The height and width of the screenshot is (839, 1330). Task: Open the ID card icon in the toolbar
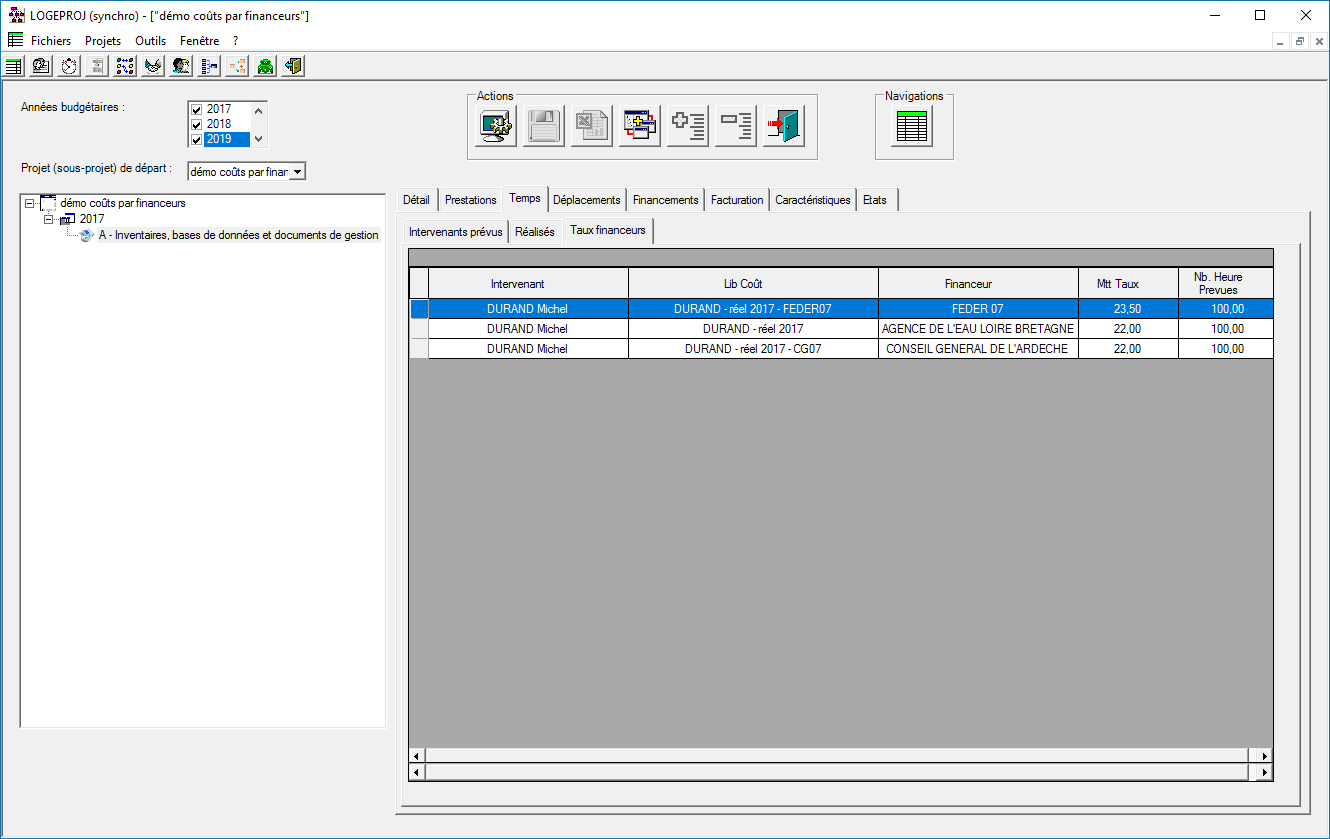coord(41,67)
